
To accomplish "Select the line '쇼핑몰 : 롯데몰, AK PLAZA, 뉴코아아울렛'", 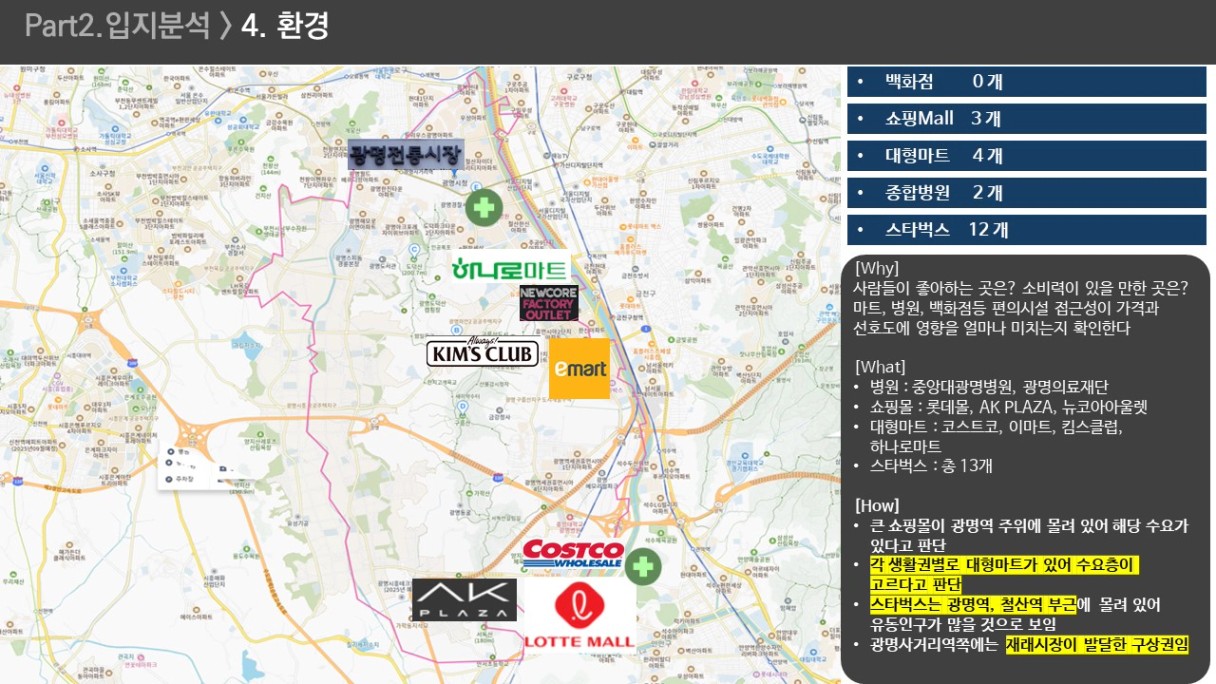I will point(1009,407).
